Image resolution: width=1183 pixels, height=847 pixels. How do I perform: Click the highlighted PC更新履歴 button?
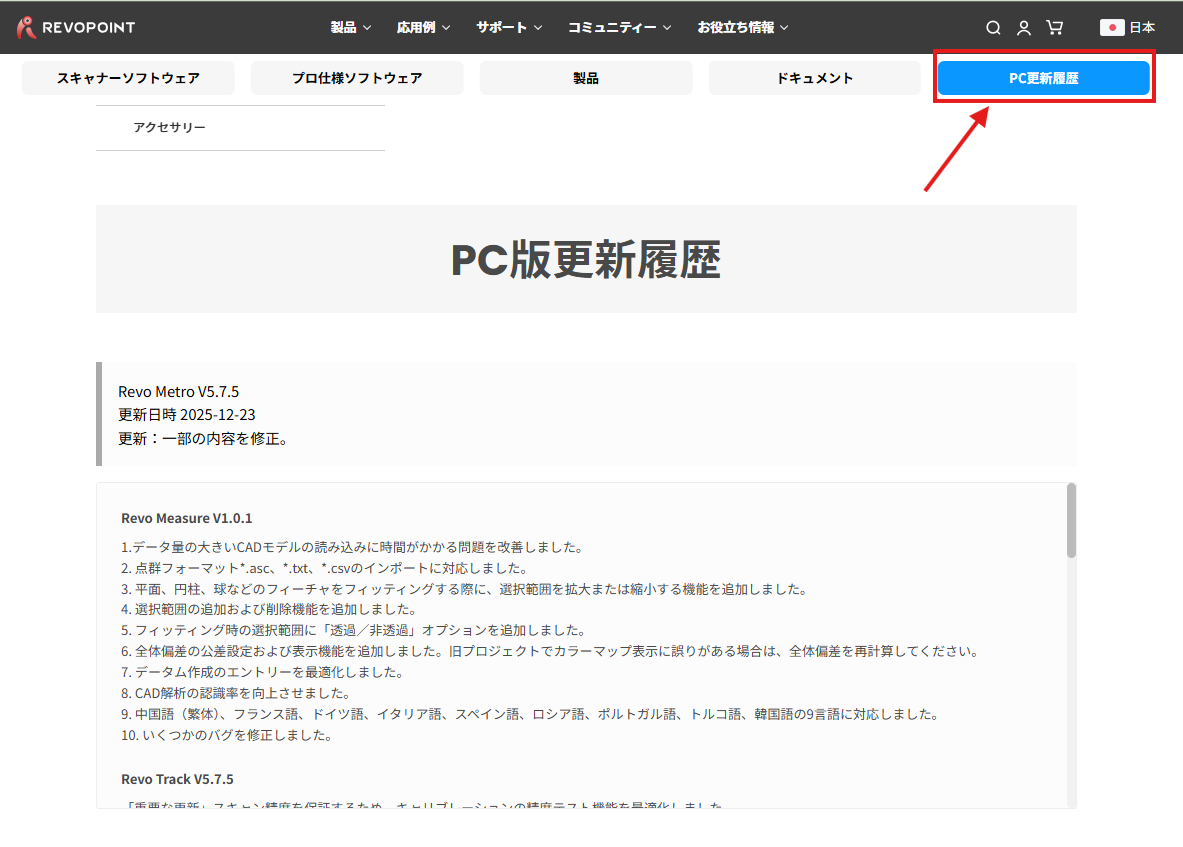(x=1043, y=77)
